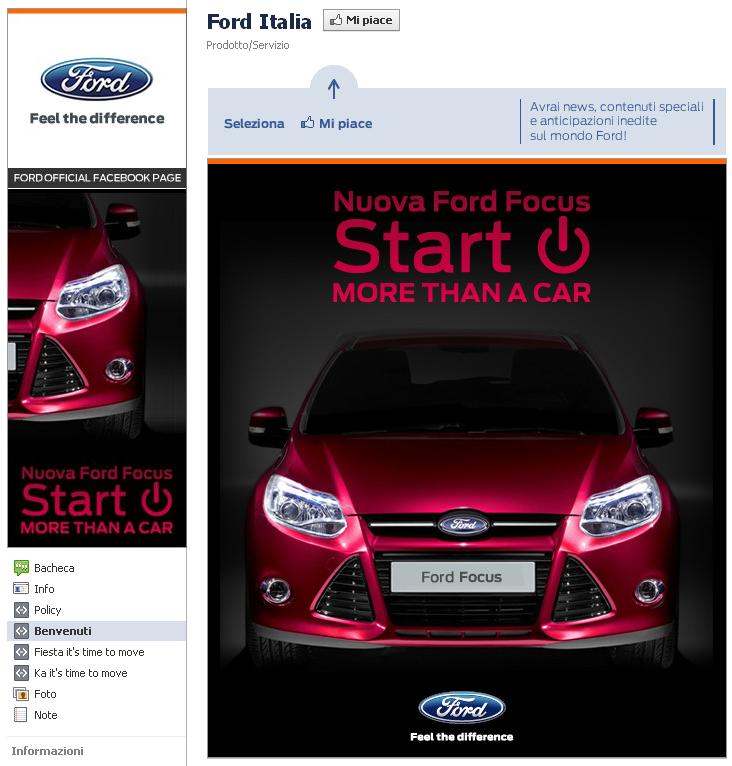
Task: Click the thumbs-up icon in the blue banner
Action: [x=307, y=123]
